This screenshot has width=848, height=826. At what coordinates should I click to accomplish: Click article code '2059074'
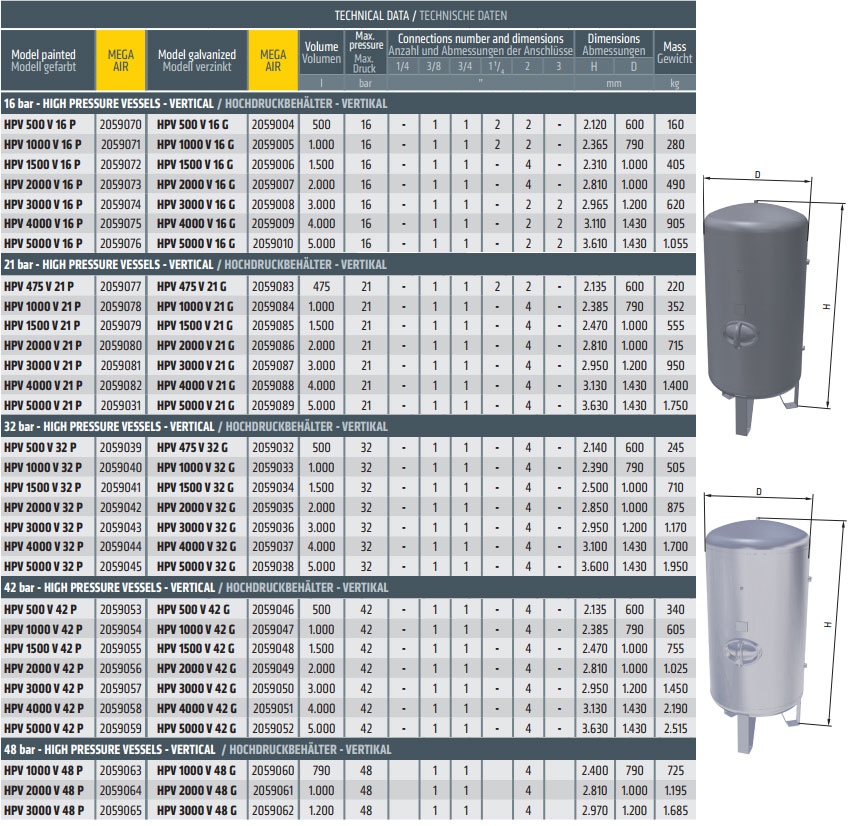pyautogui.click(x=121, y=204)
